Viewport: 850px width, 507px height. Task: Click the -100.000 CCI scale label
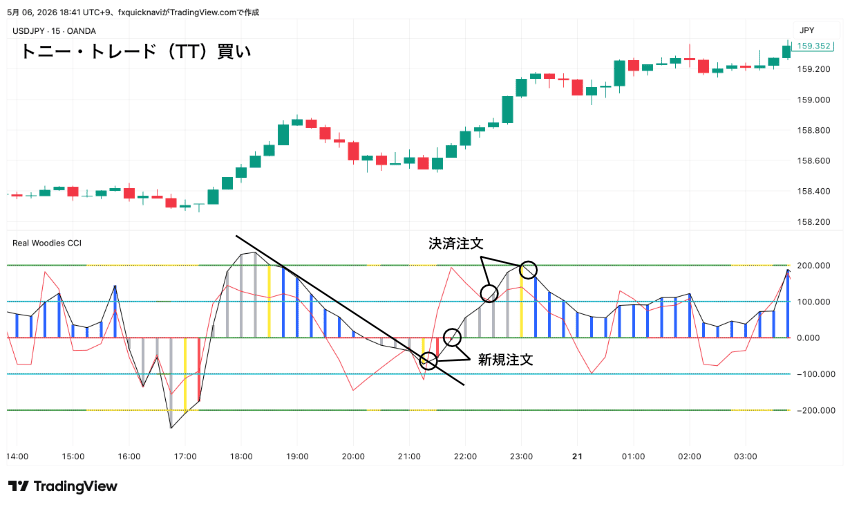coord(815,374)
